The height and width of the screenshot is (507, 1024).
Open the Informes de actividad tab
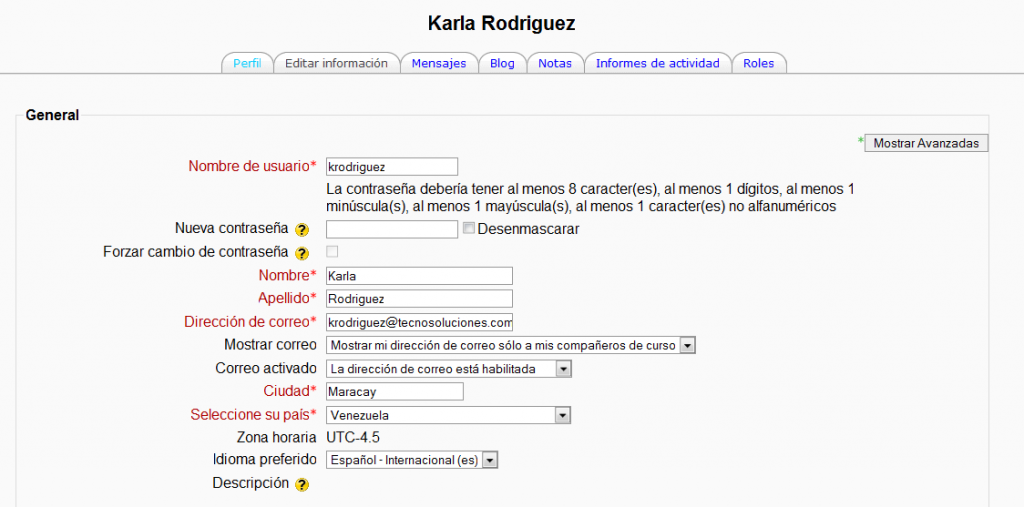(x=657, y=63)
